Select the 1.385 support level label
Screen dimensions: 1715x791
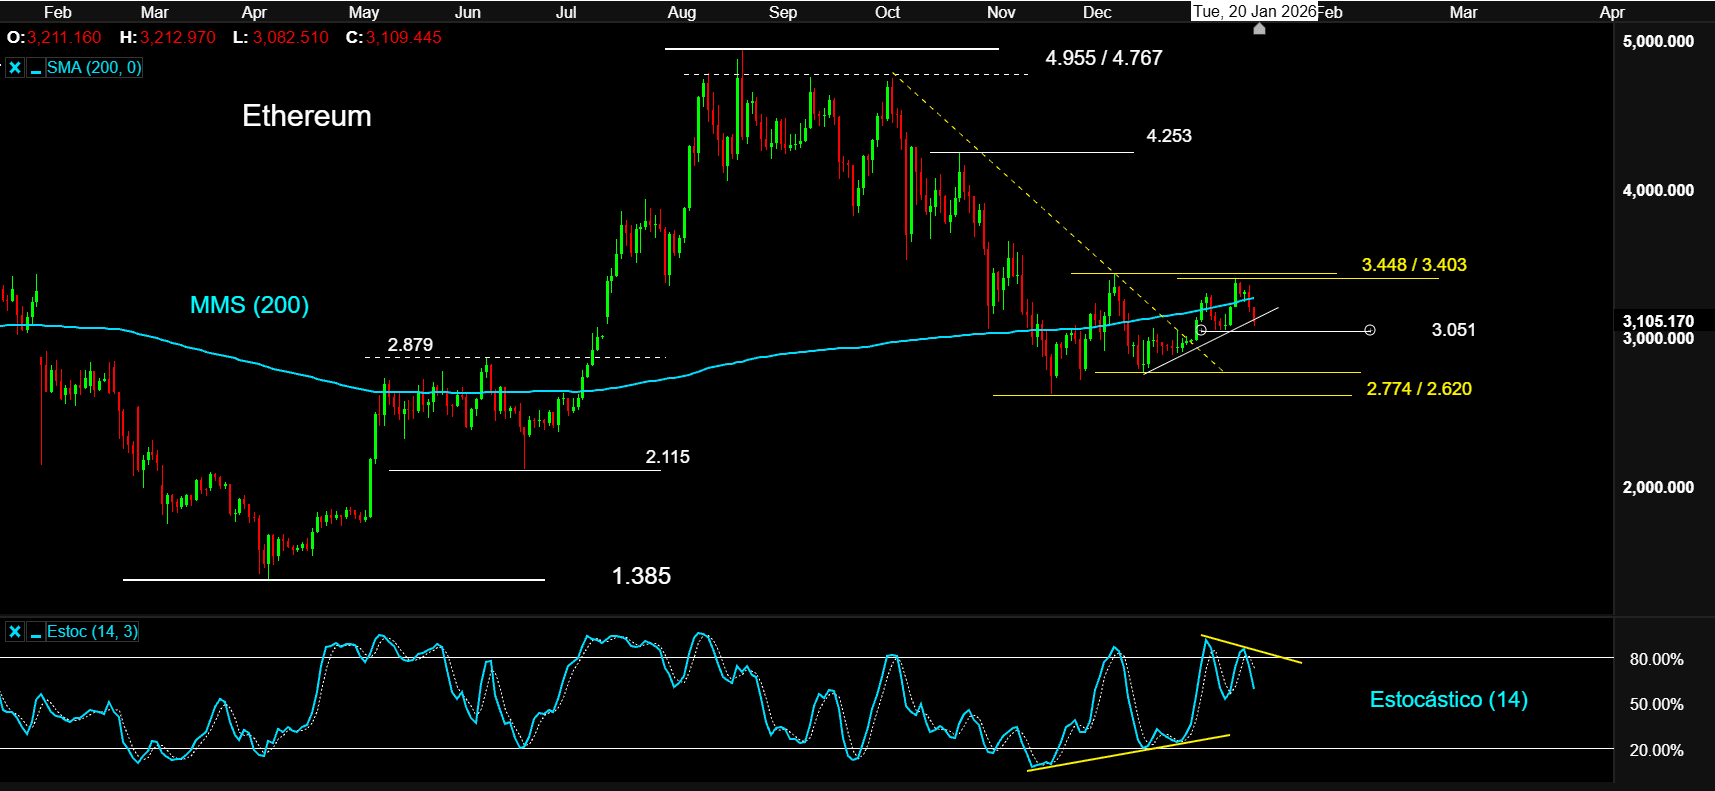tap(641, 576)
